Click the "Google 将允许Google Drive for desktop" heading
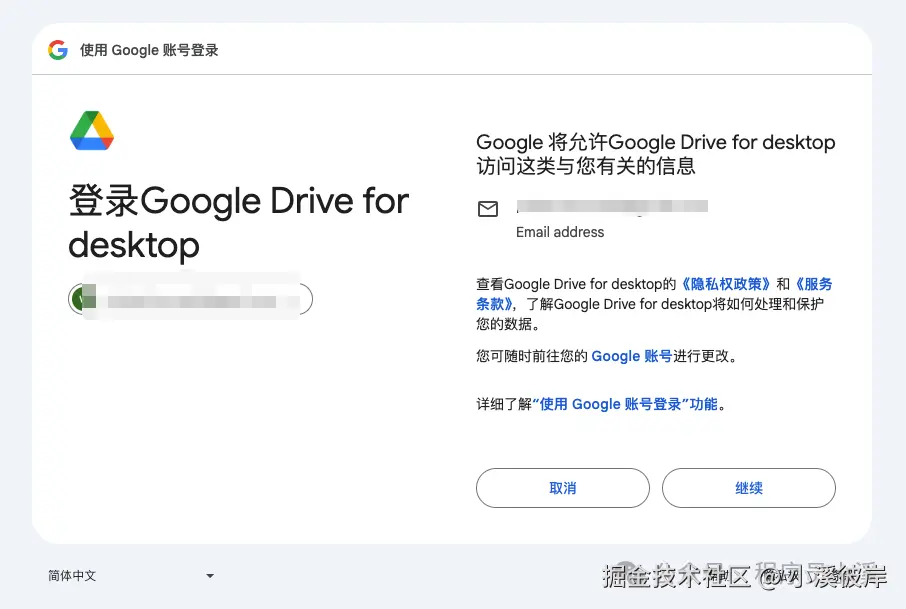This screenshot has height=609, width=906. tap(655, 142)
